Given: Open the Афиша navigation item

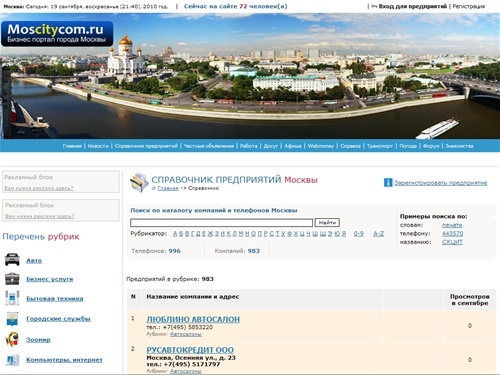Looking at the screenshot, I should (x=293, y=146).
